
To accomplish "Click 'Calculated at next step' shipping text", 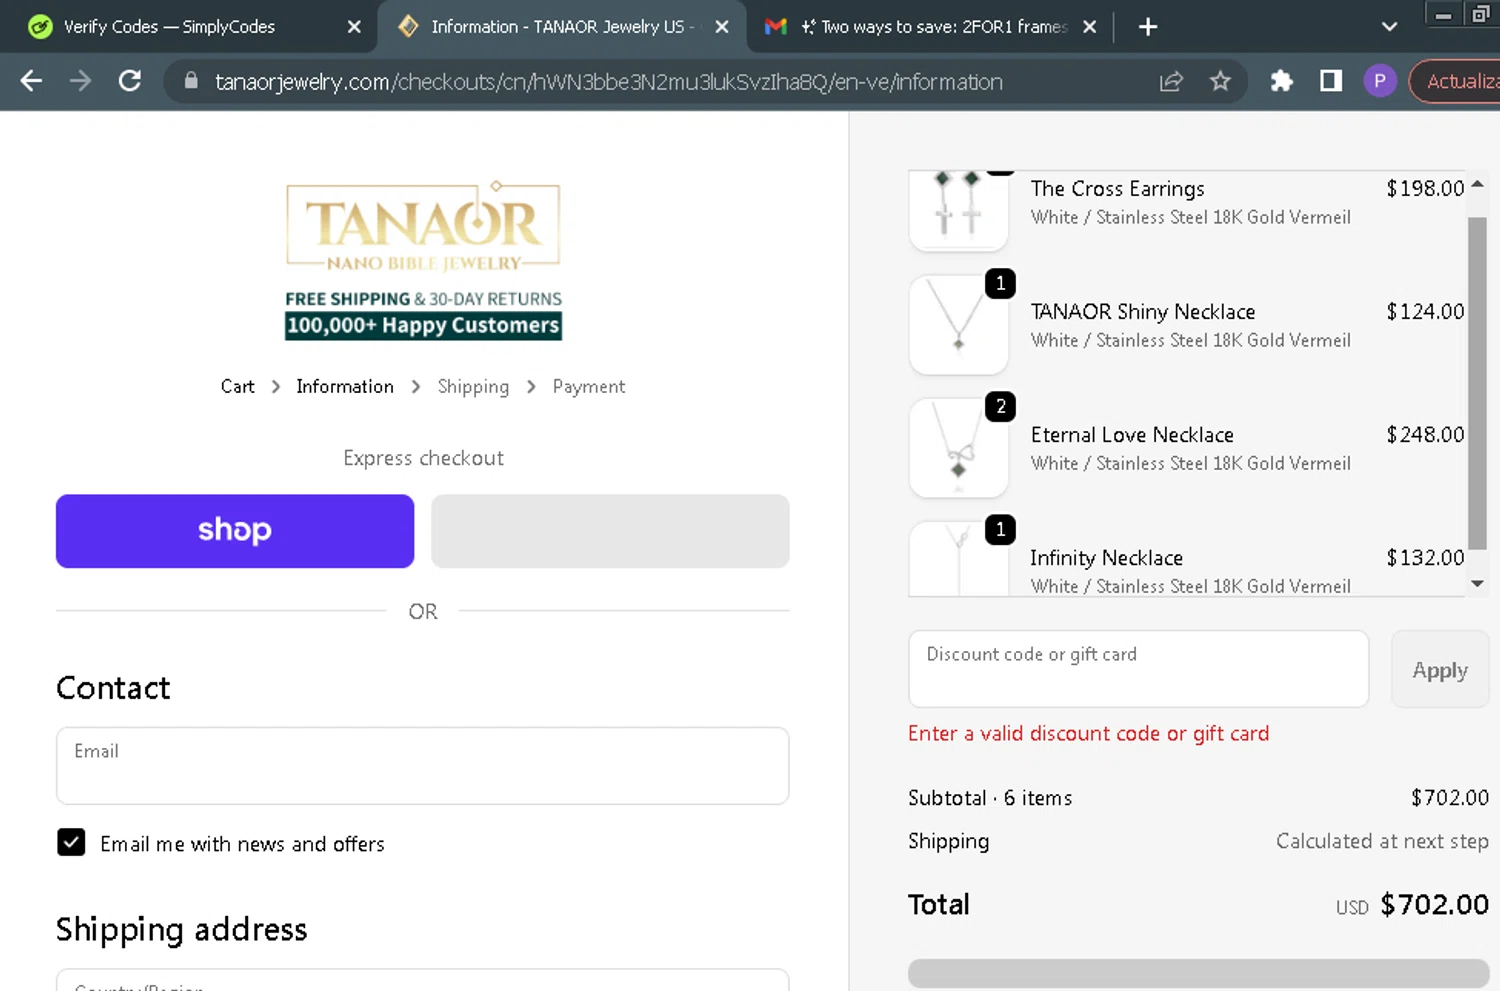I will tap(1382, 842).
